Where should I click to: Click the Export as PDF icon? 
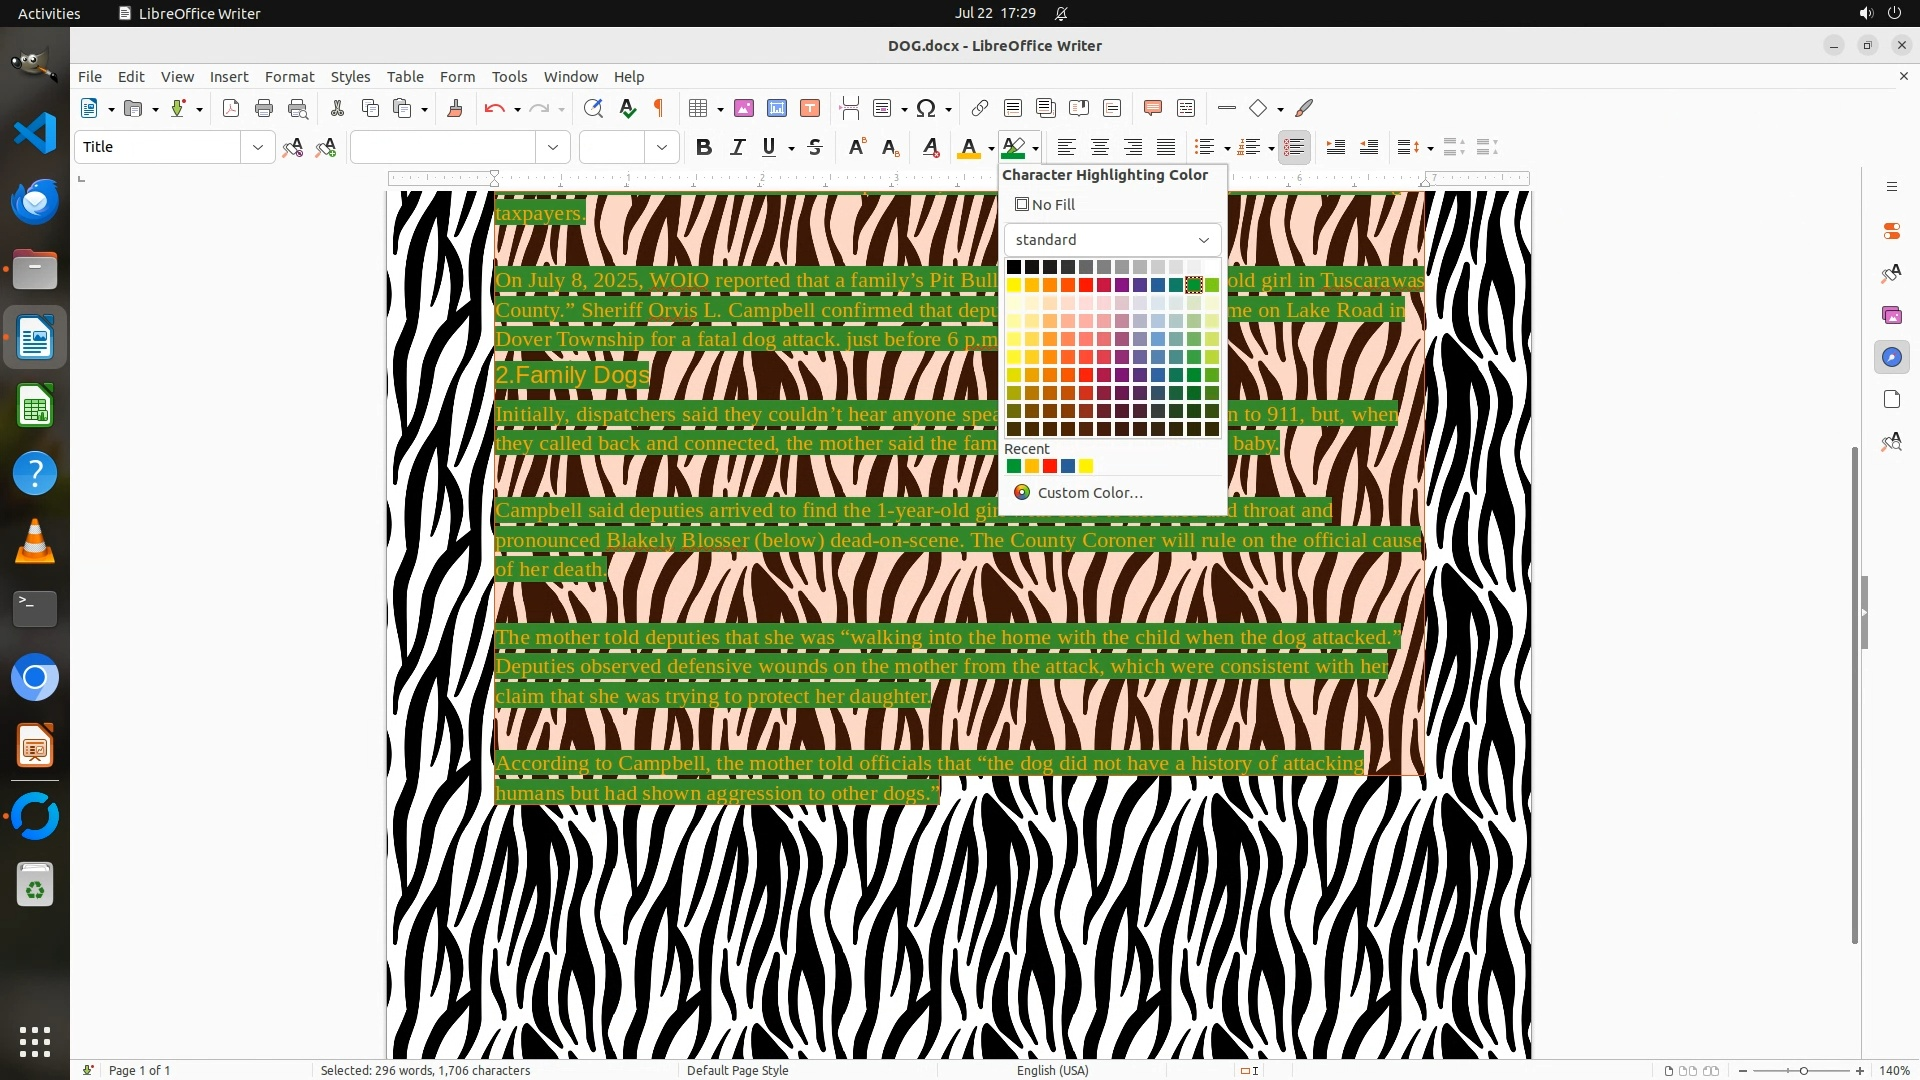(x=231, y=109)
